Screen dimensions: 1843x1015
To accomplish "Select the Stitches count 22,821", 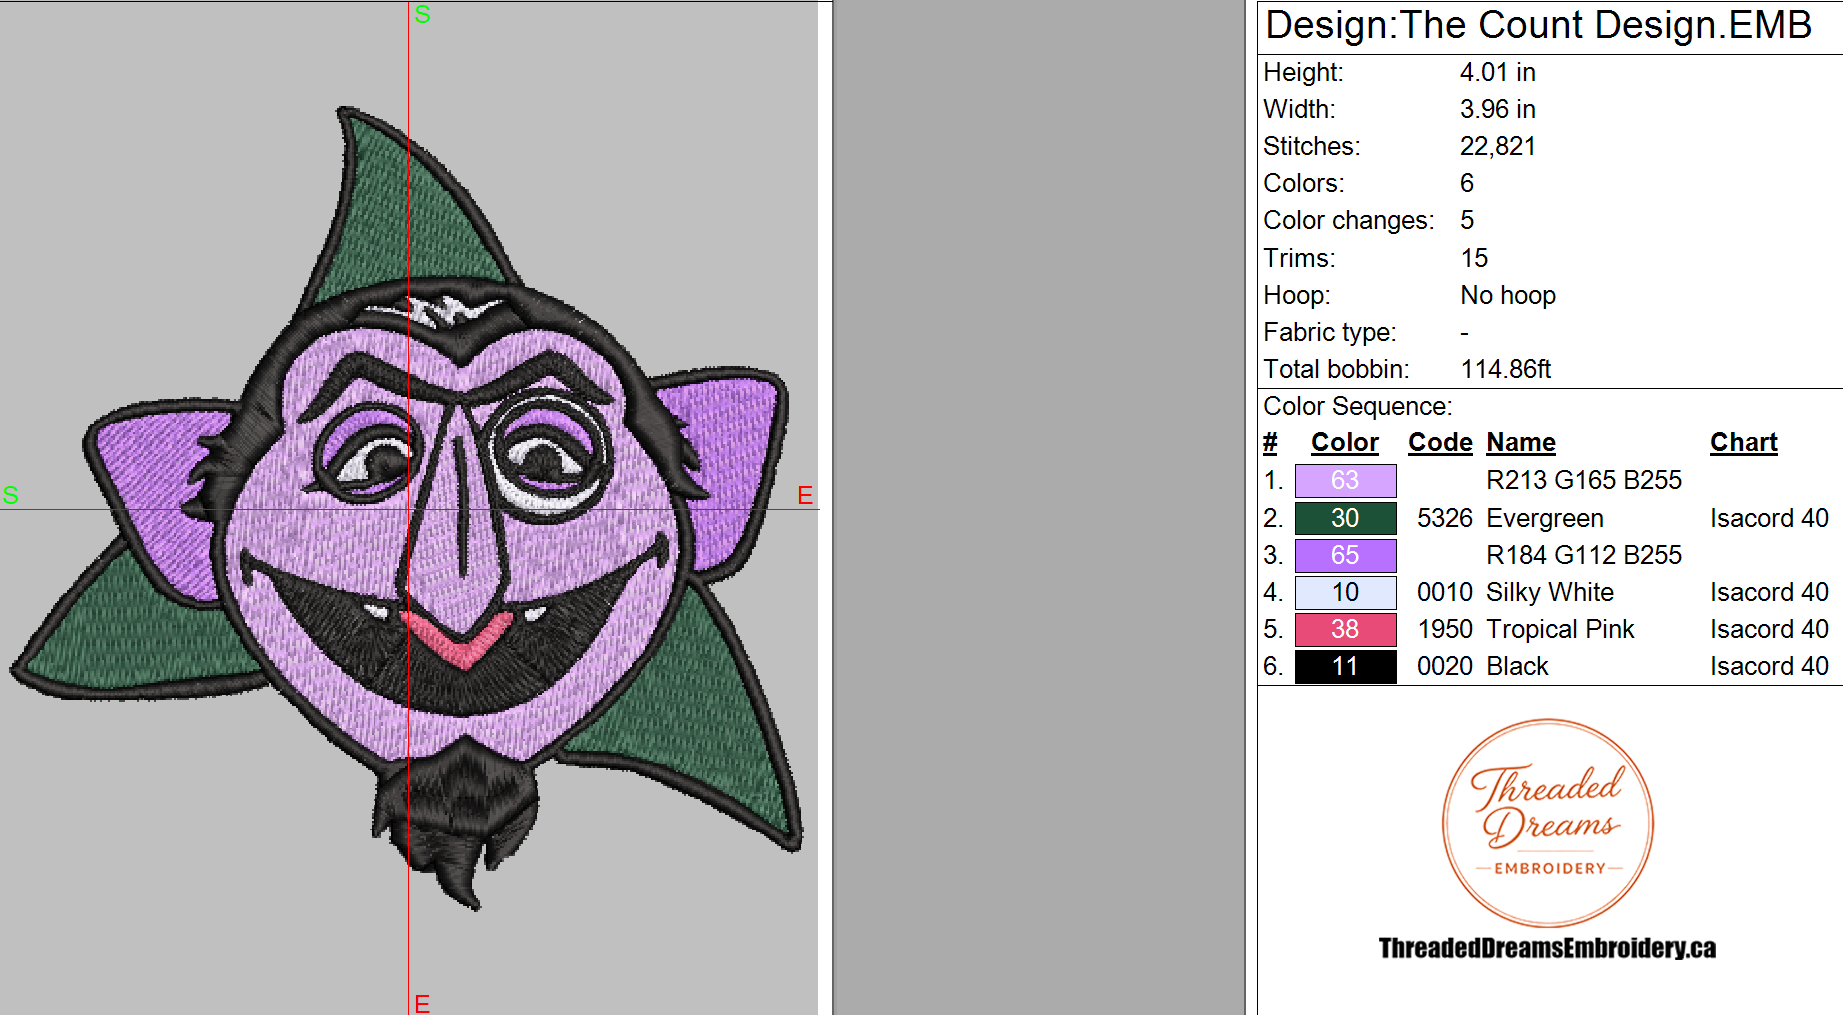I will pos(1497,146).
